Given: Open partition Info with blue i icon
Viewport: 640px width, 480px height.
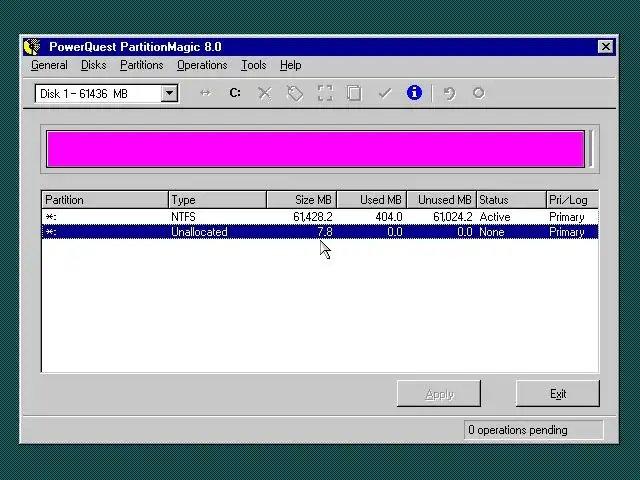Looking at the screenshot, I should tap(414, 93).
